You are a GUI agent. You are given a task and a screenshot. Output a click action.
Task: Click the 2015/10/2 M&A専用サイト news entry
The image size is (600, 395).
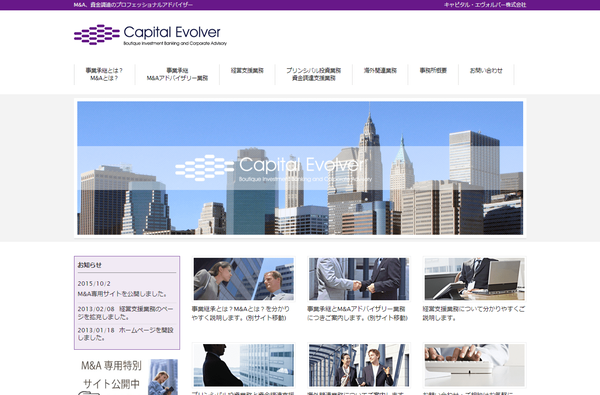(122, 289)
